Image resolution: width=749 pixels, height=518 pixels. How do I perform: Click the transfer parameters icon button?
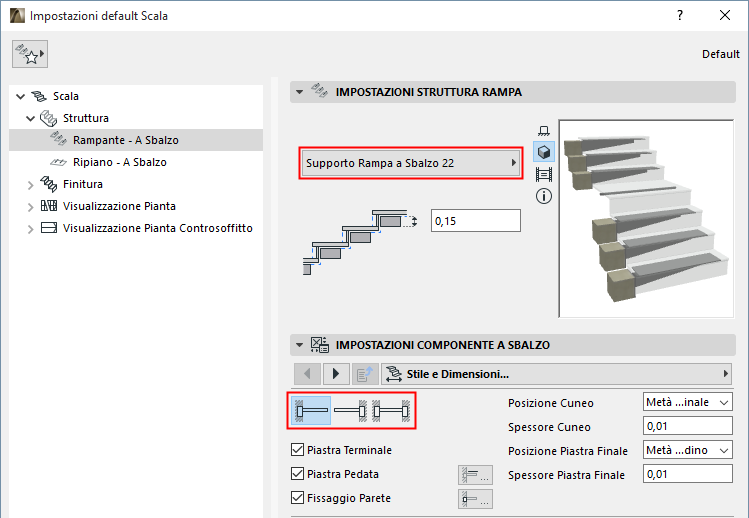pyautogui.click(x=365, y=374)
